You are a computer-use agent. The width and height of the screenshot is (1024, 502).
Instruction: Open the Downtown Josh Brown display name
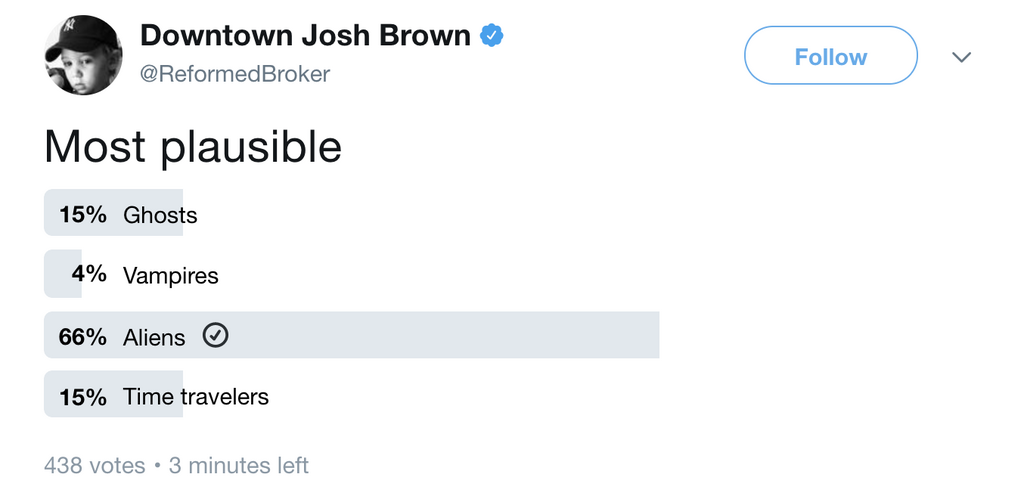click(305, 36)
